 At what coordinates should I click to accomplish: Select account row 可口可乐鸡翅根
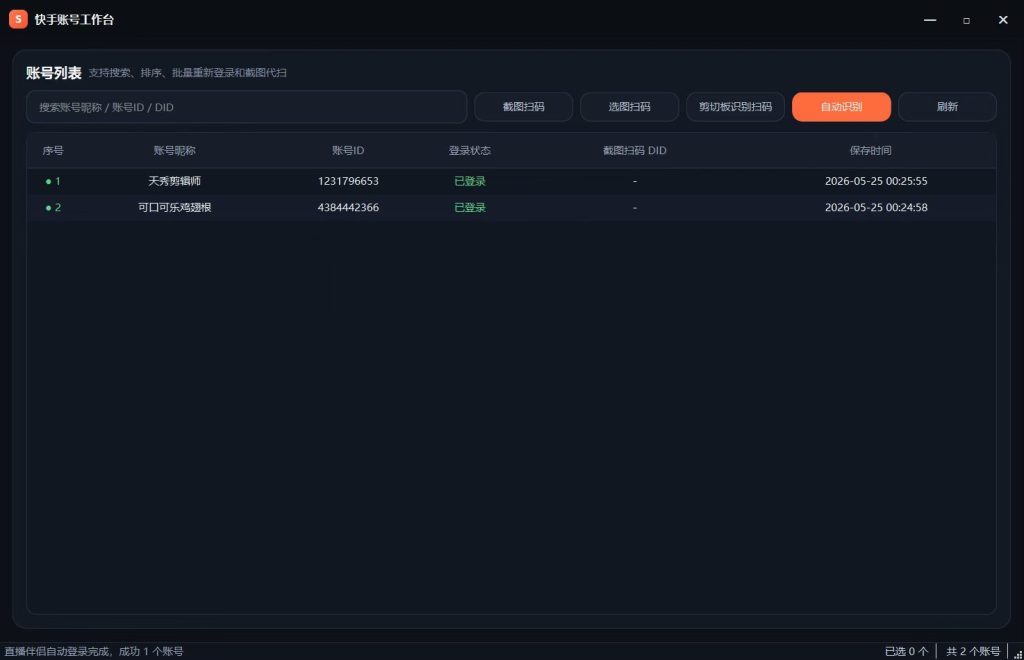tap(511, 208)
